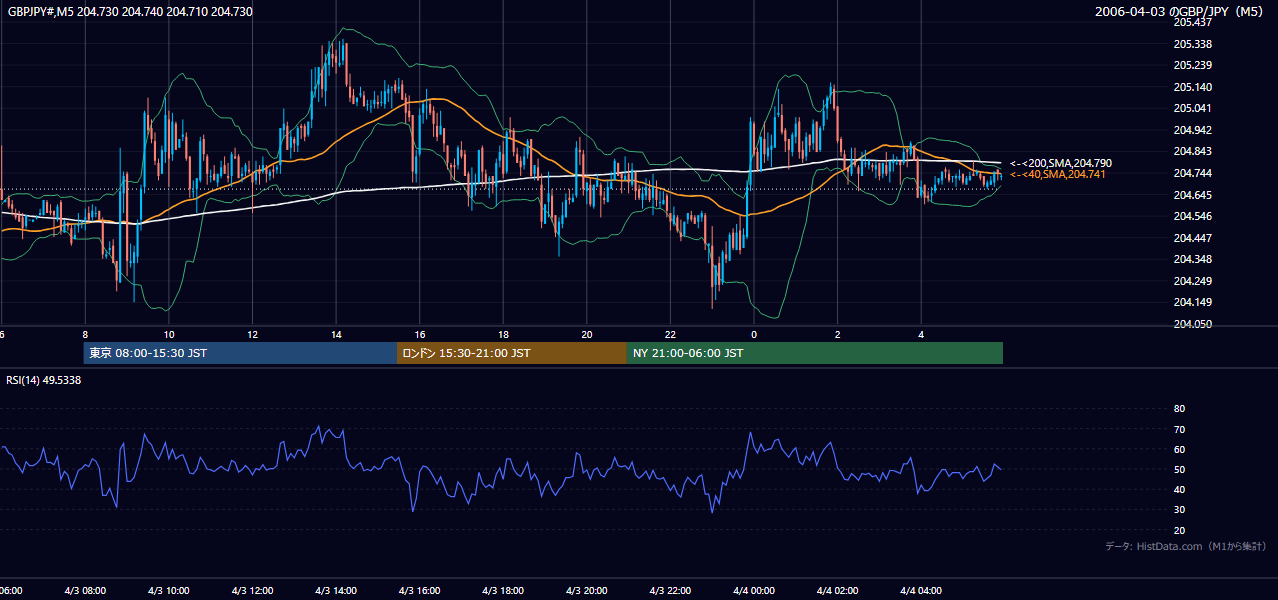
Task: Click the date label 4/3 16:00
Action: point(420,591)
